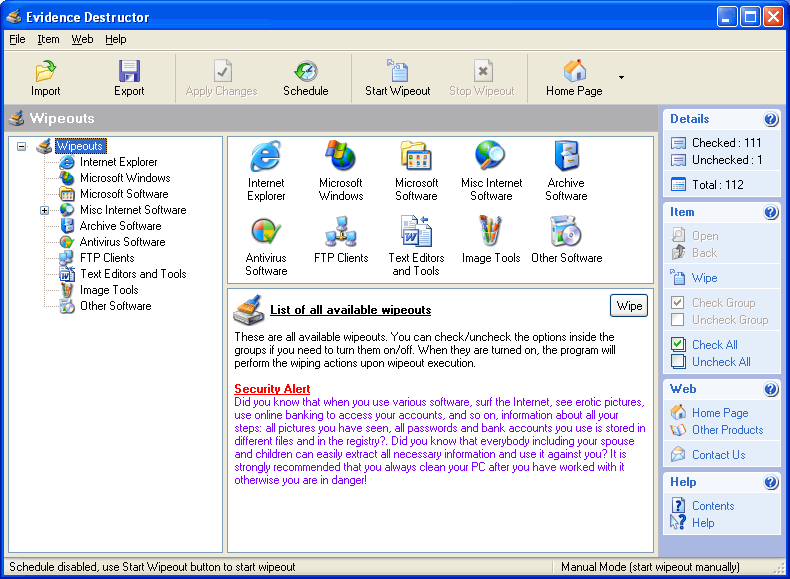Click the Contents help book icon
Image resolution: width=790 pixels, height=579 pixels.
[678, 505]
